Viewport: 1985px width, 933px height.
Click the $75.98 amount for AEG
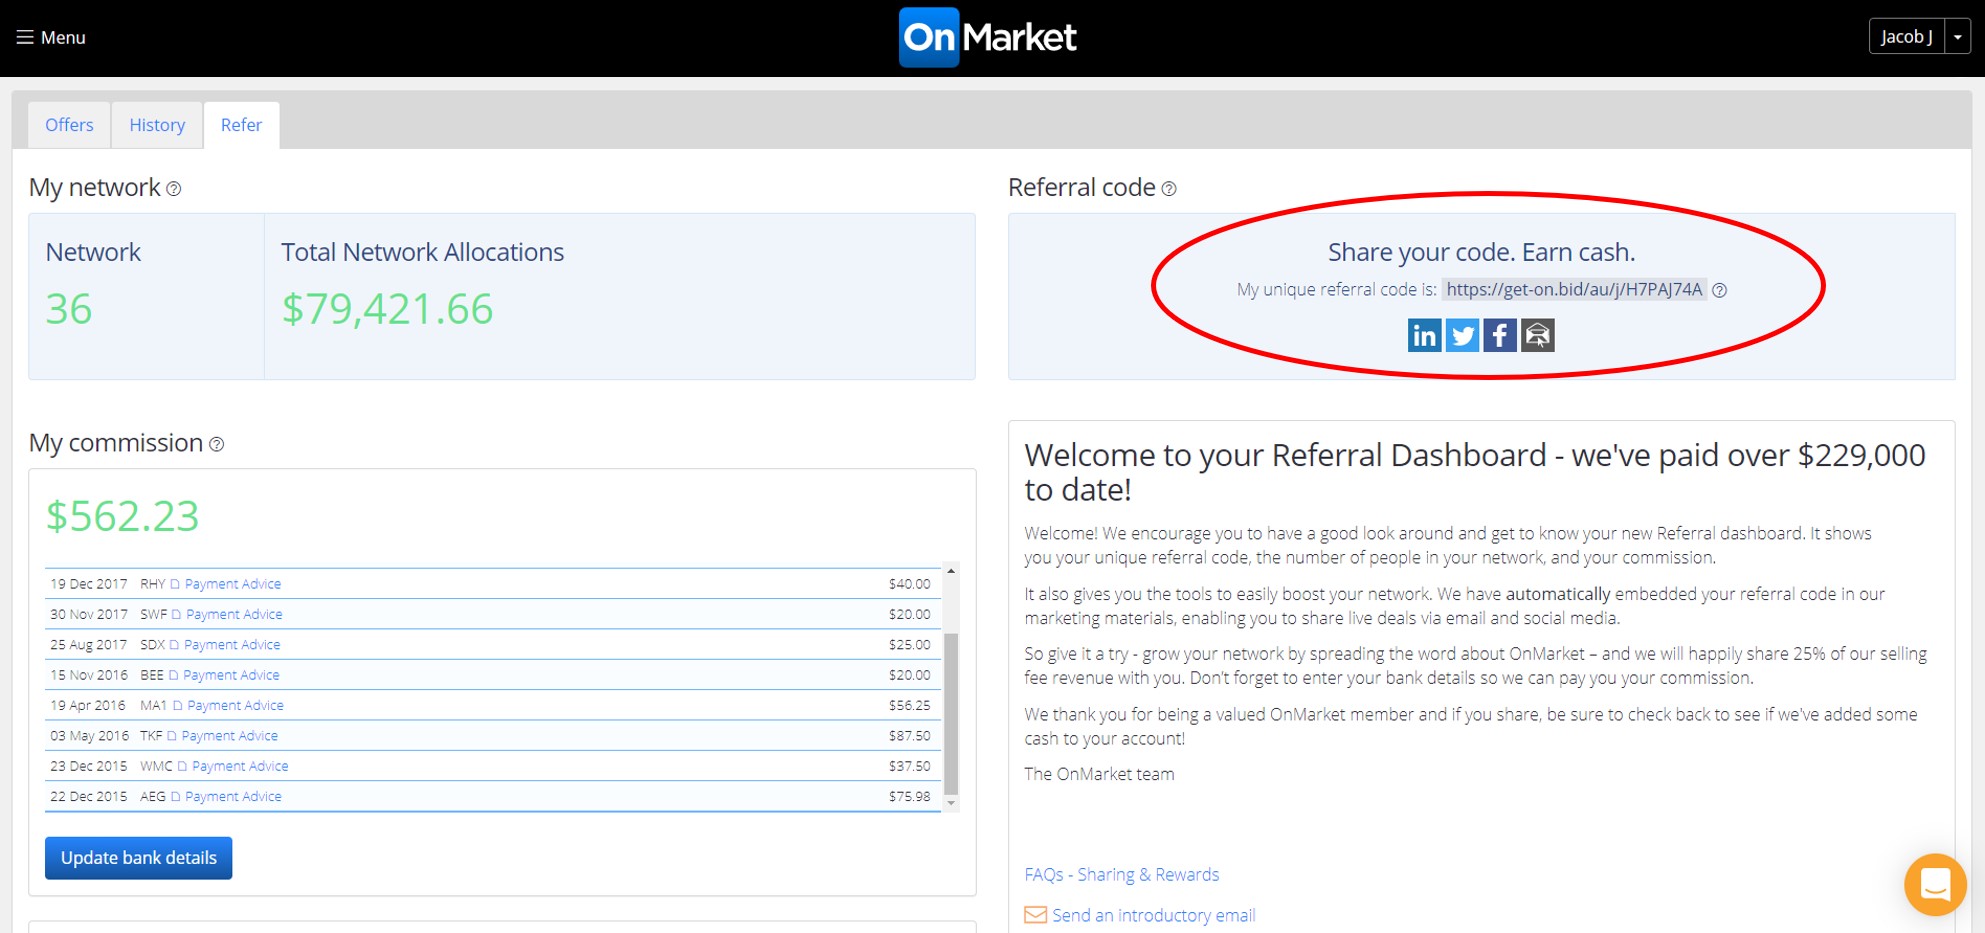click(909, 797)
